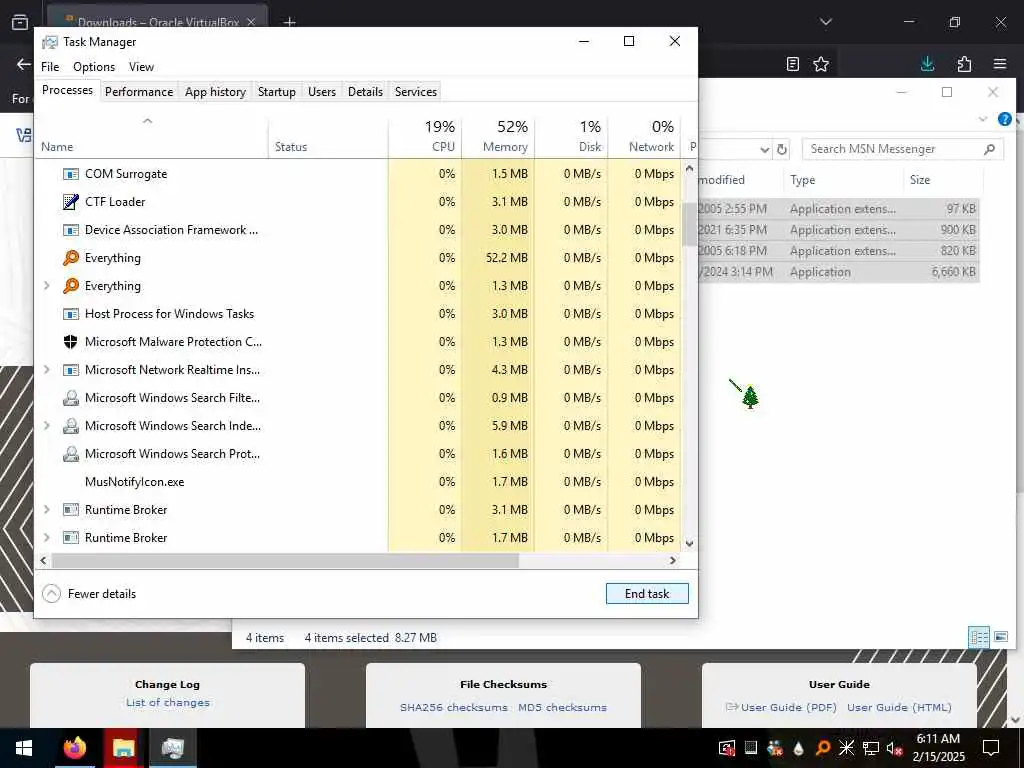Select Runtime Broker process using 3.1 MB
Viewport: 1024px width, 768px height.
point(358,510)
